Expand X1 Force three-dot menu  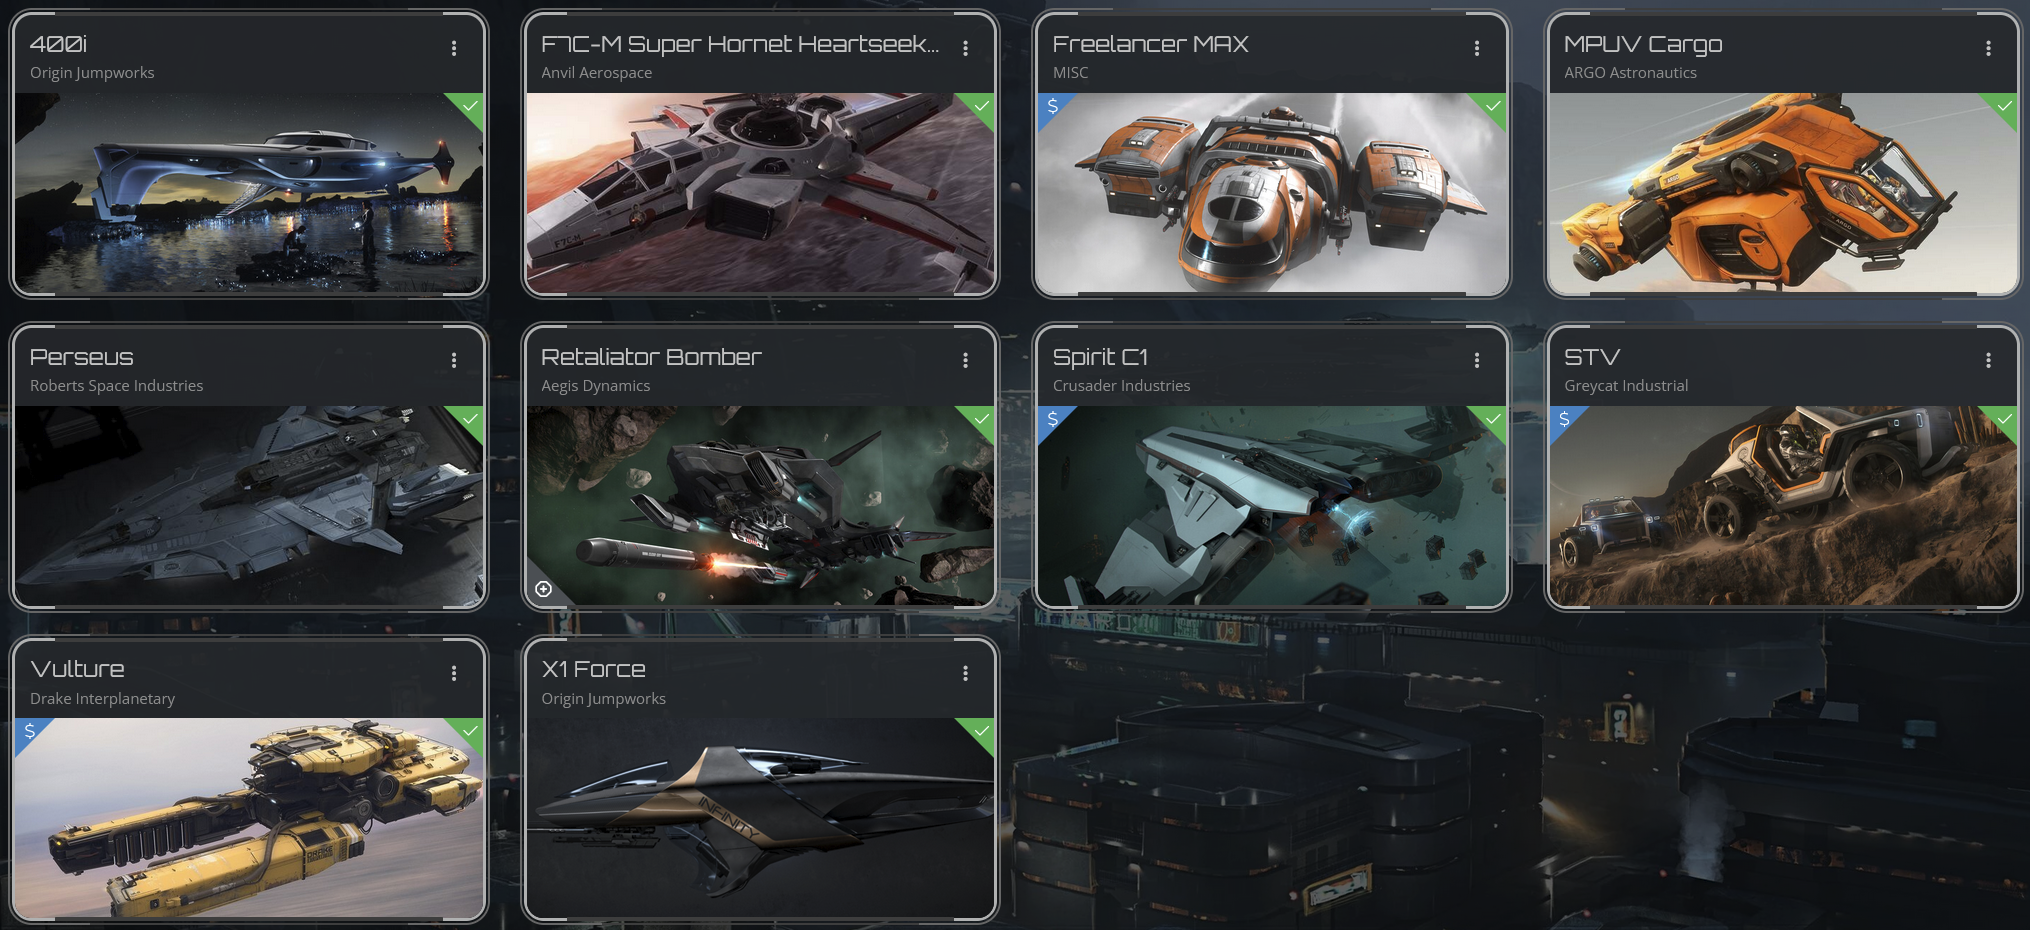tap(965, 673)
